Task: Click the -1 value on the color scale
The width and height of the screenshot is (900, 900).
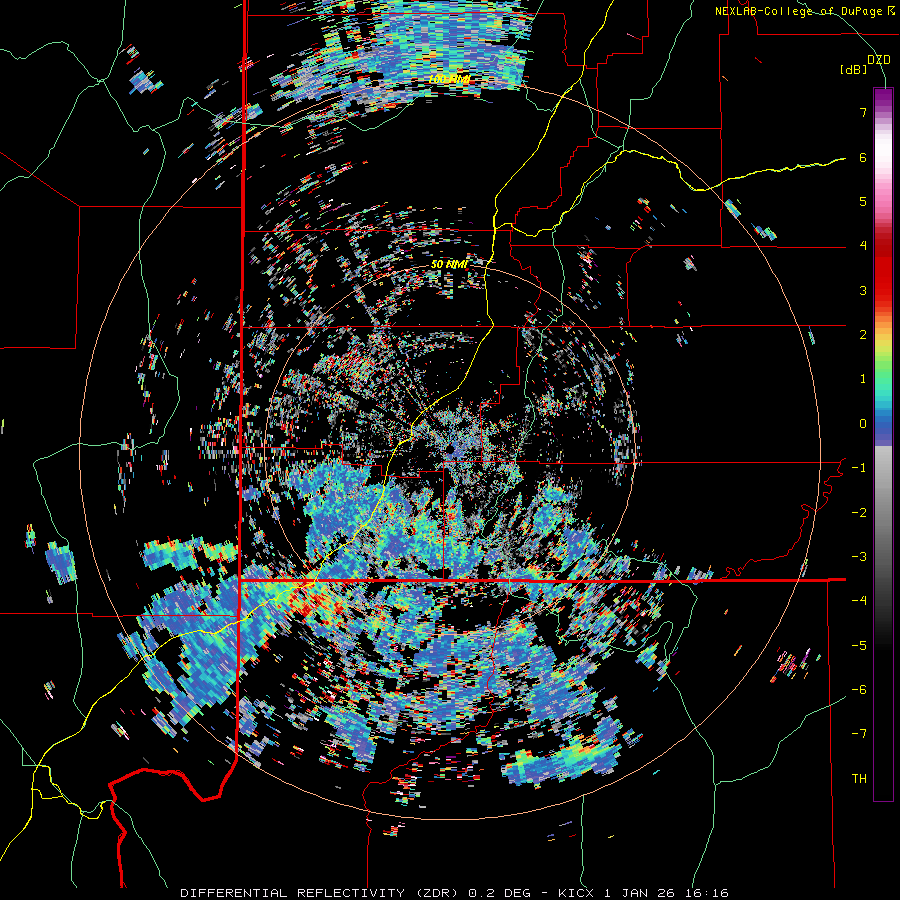Action: [x=859, y=467]
